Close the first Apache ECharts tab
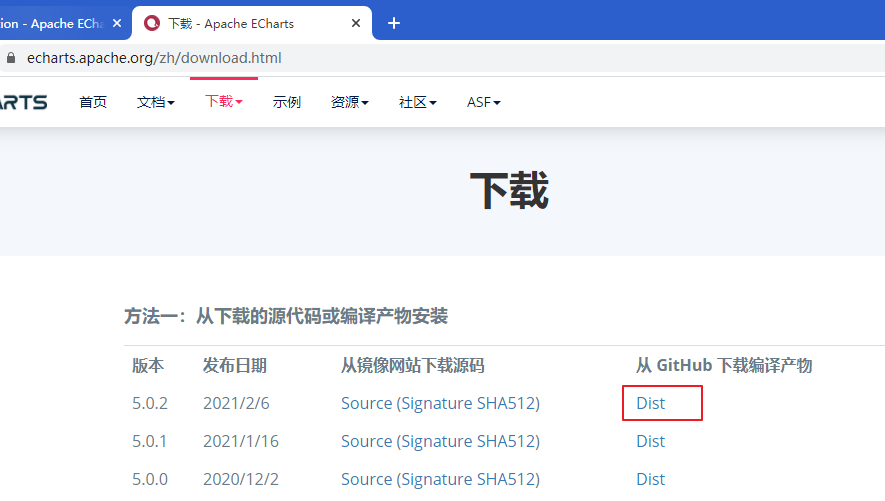885x501 pixels. point(117,23)
